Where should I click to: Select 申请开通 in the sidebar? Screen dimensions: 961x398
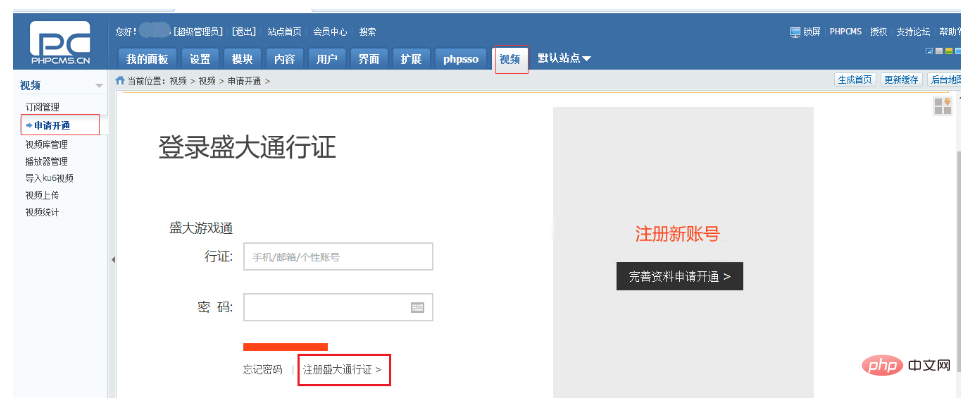pyautogui.click(x=51, y=125)
